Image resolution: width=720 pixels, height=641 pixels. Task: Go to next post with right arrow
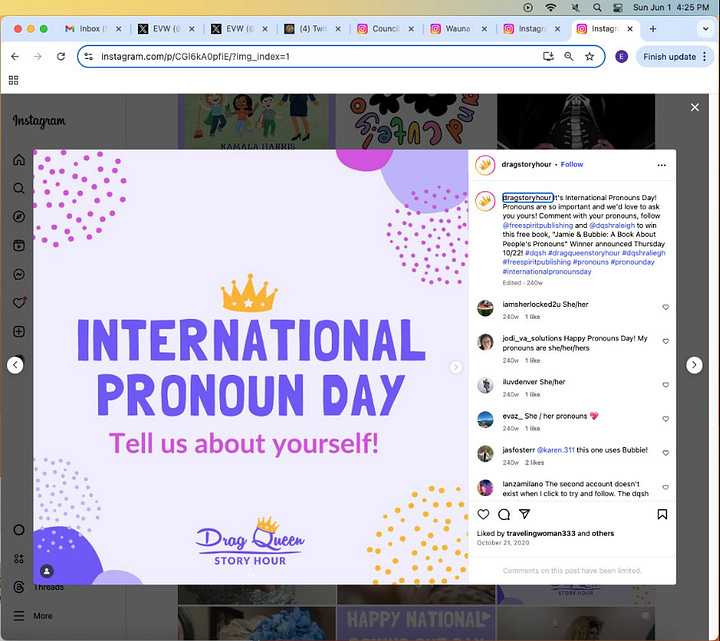[694, 365]
